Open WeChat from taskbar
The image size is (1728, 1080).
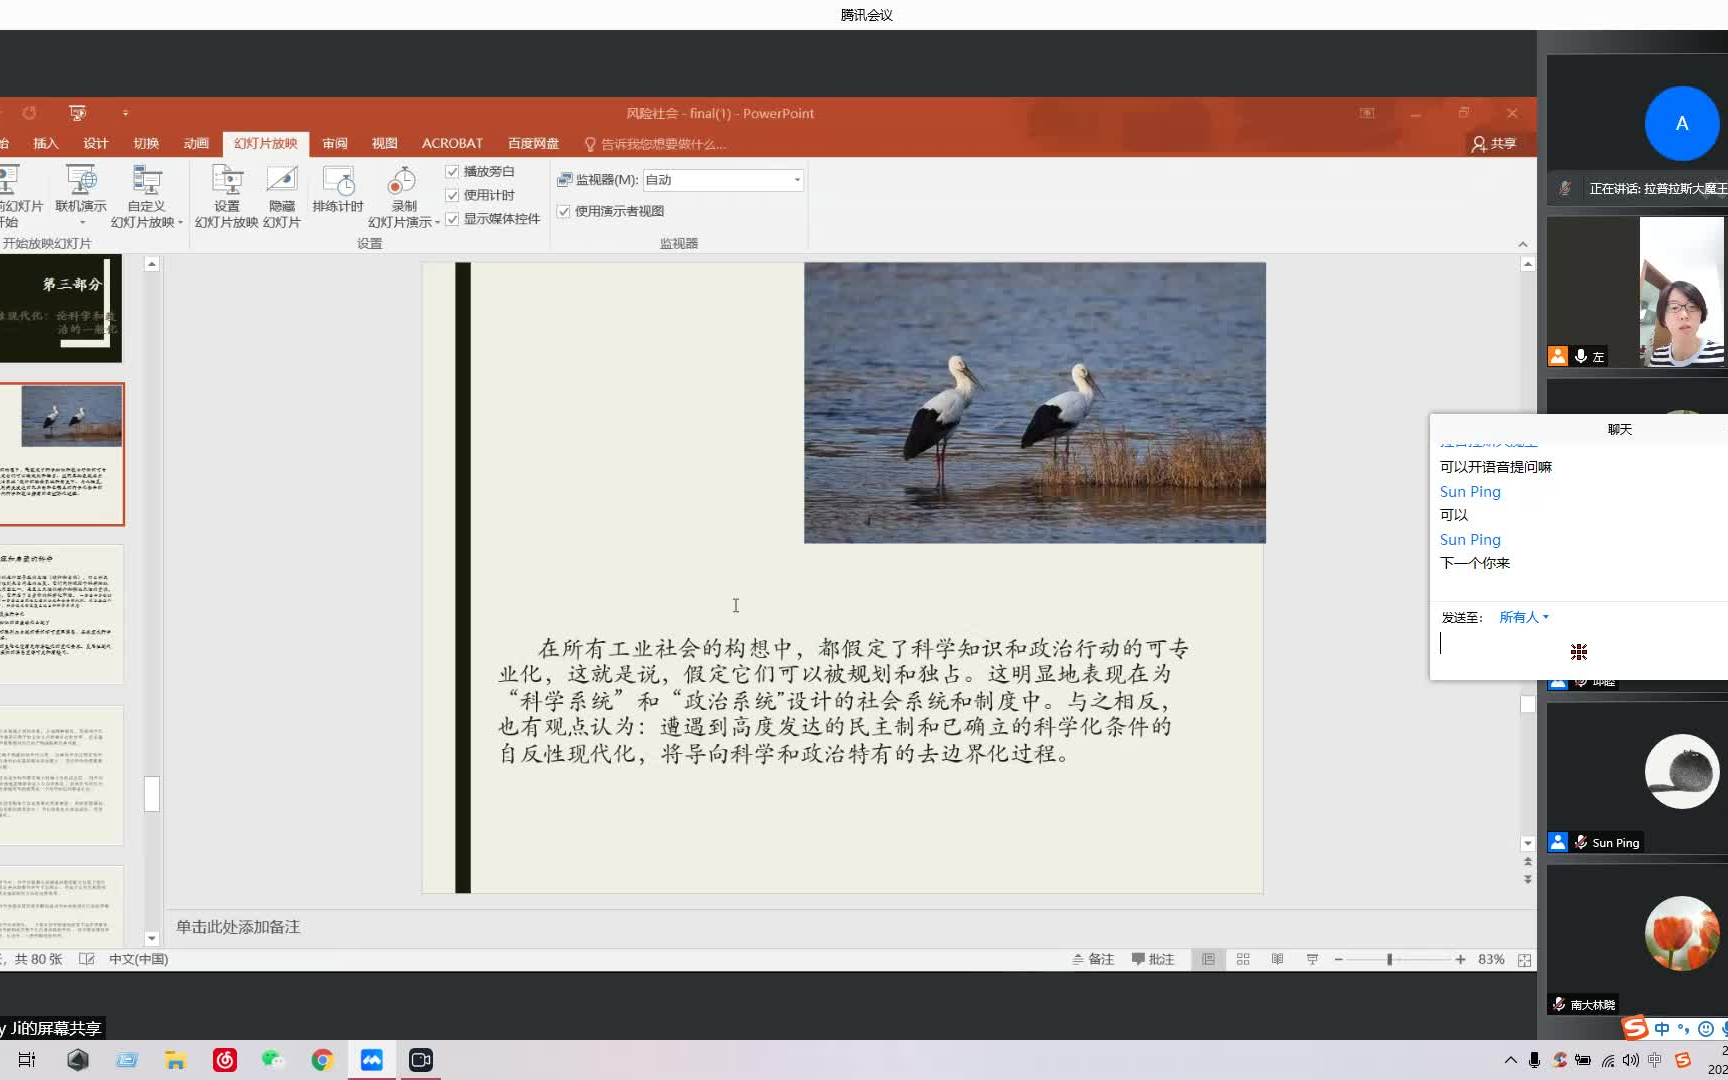pos(273,1060)
